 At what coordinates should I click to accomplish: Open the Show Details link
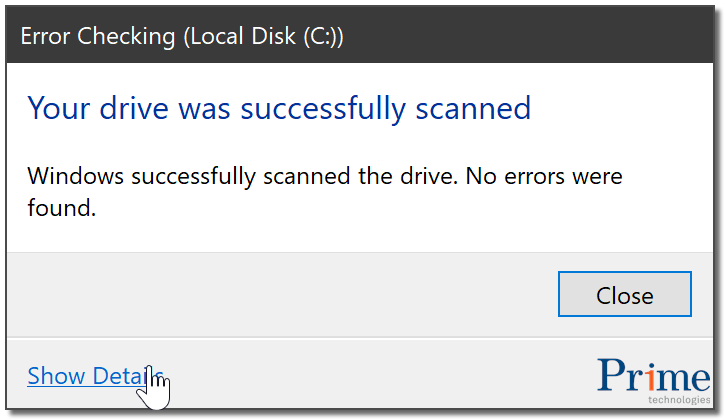click(x=94, y=376)
